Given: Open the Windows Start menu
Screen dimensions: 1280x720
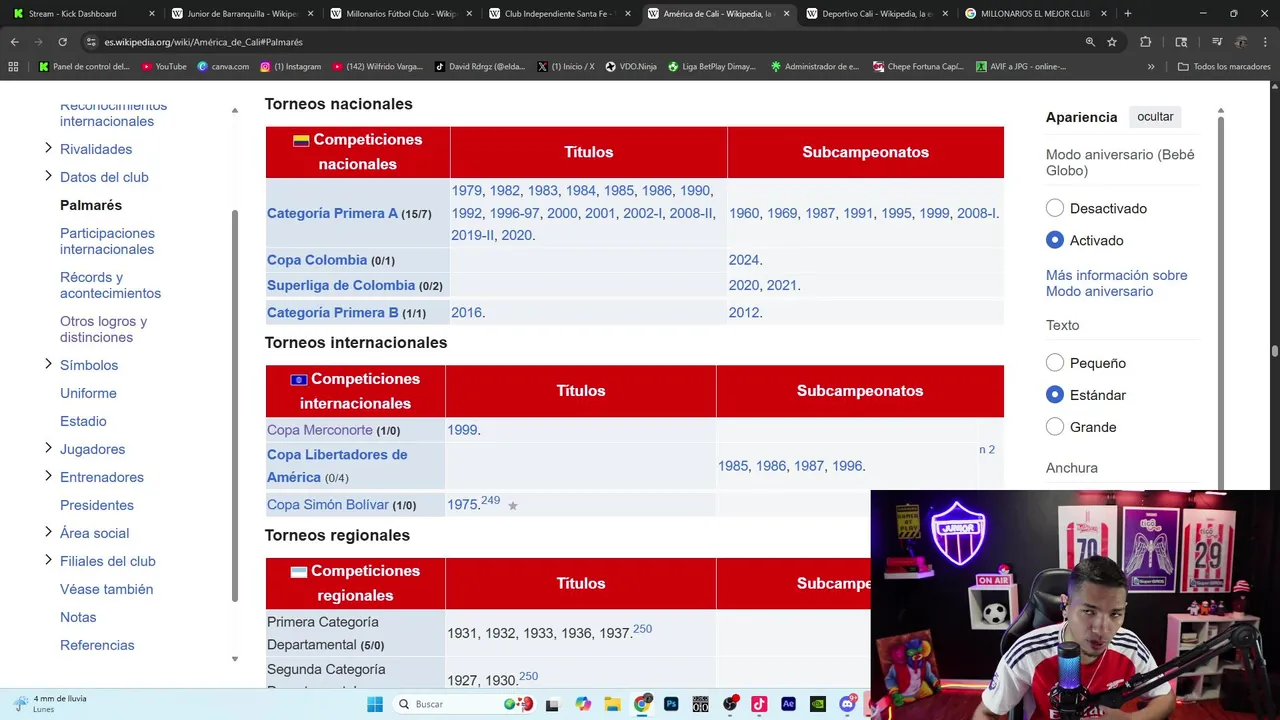Looking at the screenshot, I should click(375, 704).
